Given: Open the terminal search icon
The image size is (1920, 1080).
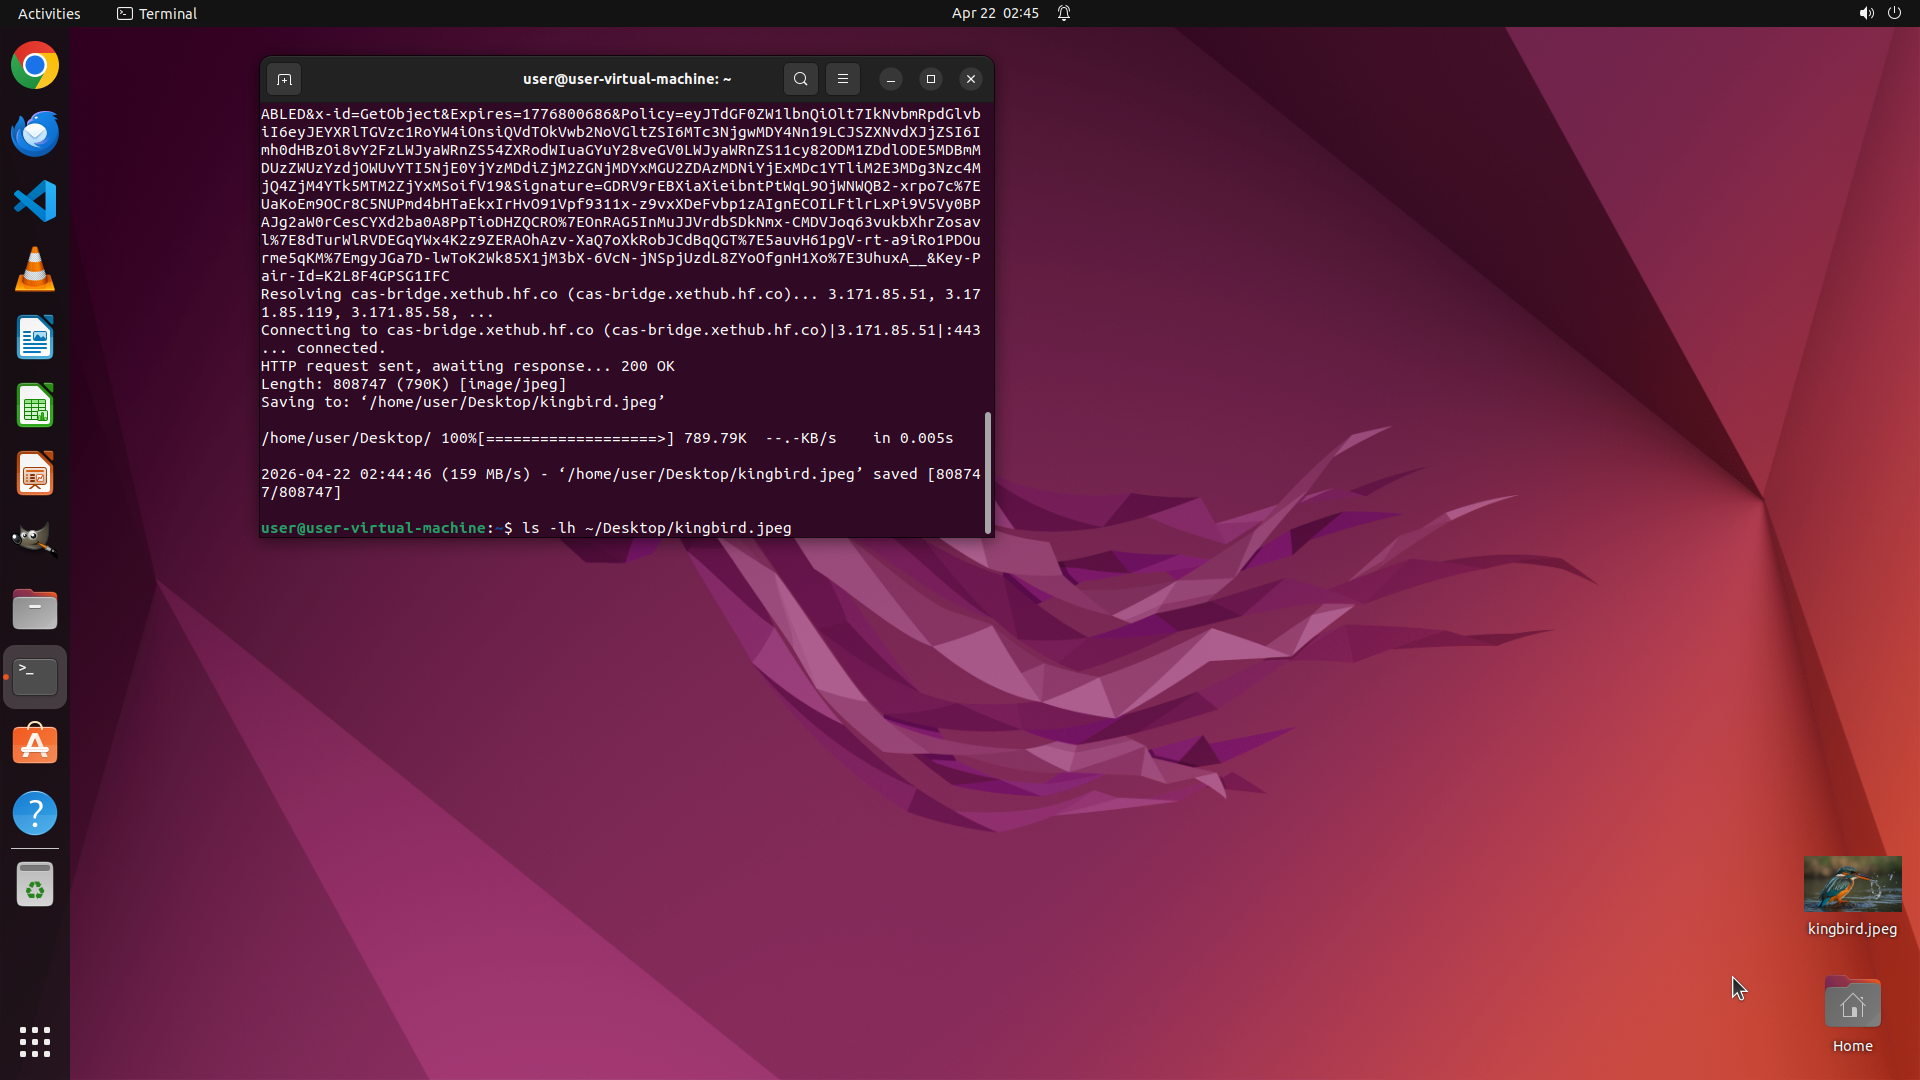Looking at the screenshot, I should (x=800, y=79).
